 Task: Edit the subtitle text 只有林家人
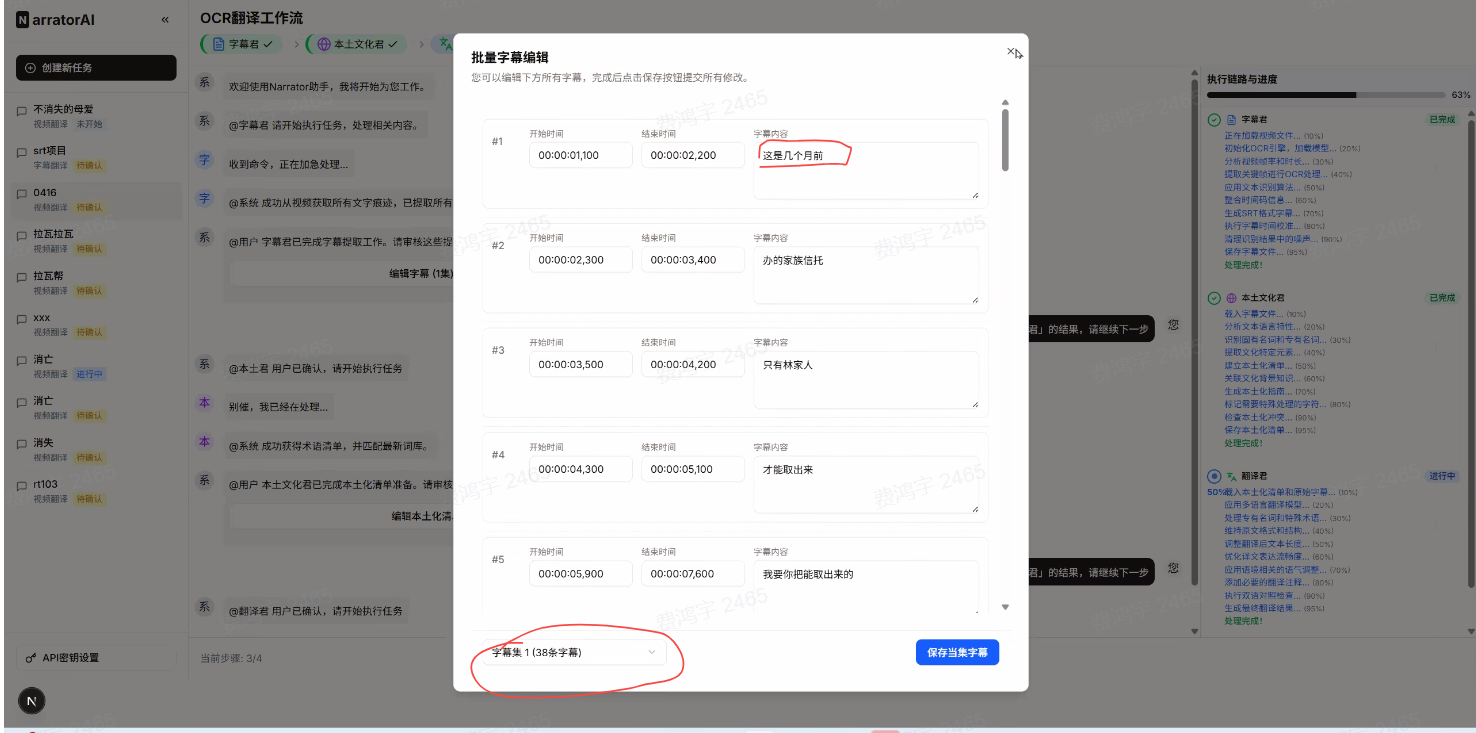click(866, 380)
